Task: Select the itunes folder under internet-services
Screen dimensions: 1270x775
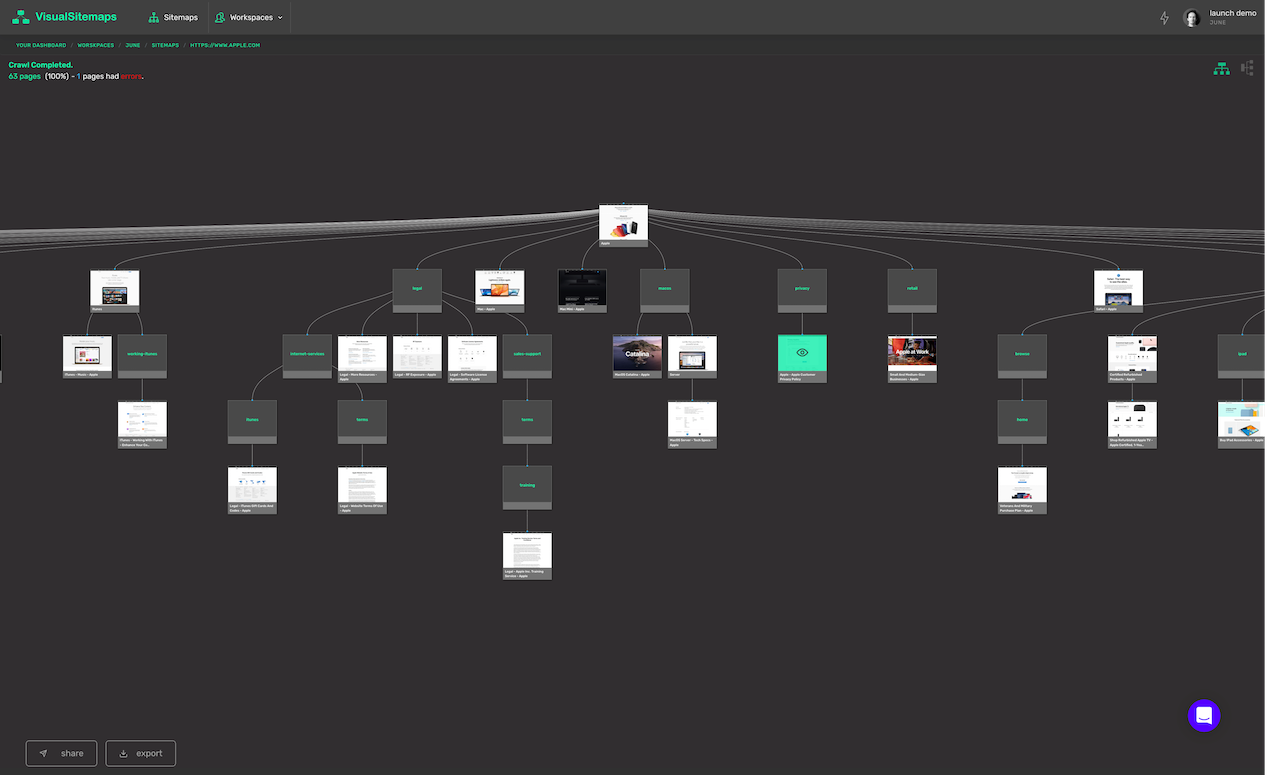Action: (x=252, y=423)
